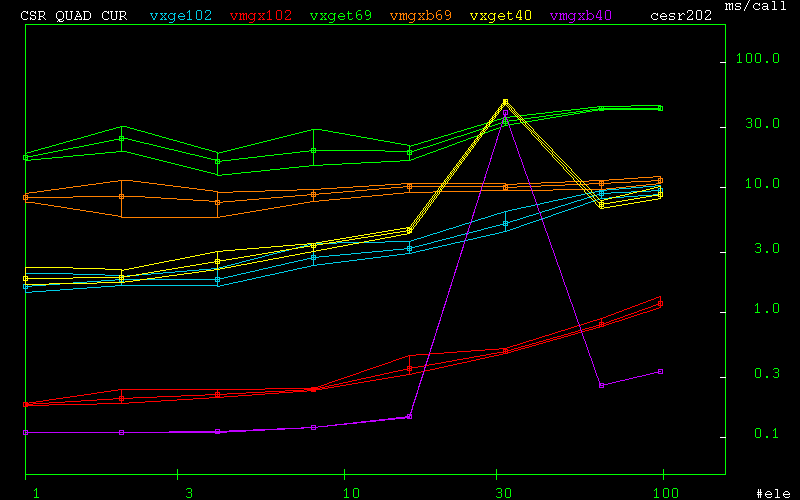Click the '1.0' y-axis tick label
This screenshot has width=800, height=500.
(x=767, y=309)
